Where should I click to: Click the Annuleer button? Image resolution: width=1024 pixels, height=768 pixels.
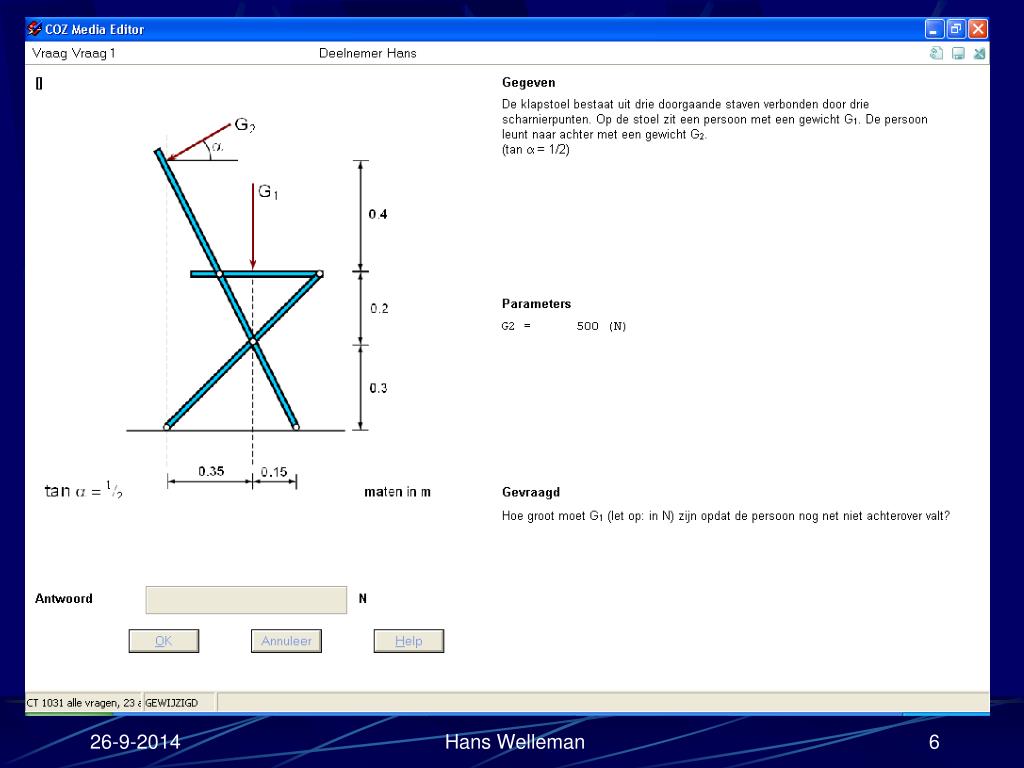[x=286, y=641]
